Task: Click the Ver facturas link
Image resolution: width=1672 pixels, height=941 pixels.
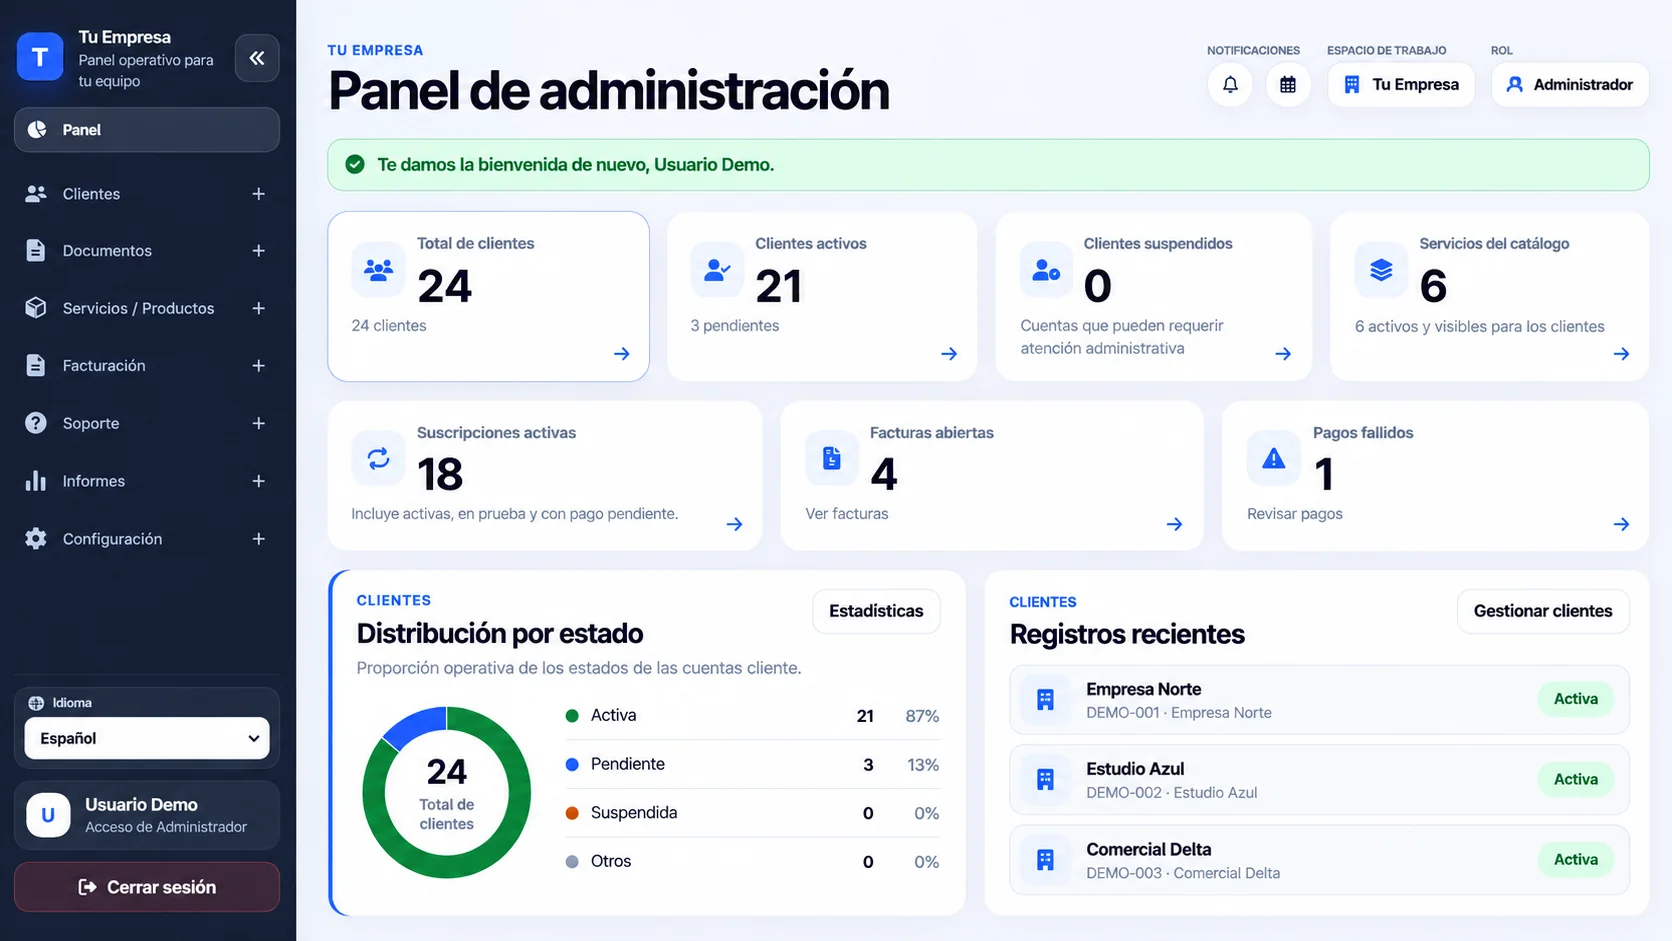Action: (x=847, y=514)
